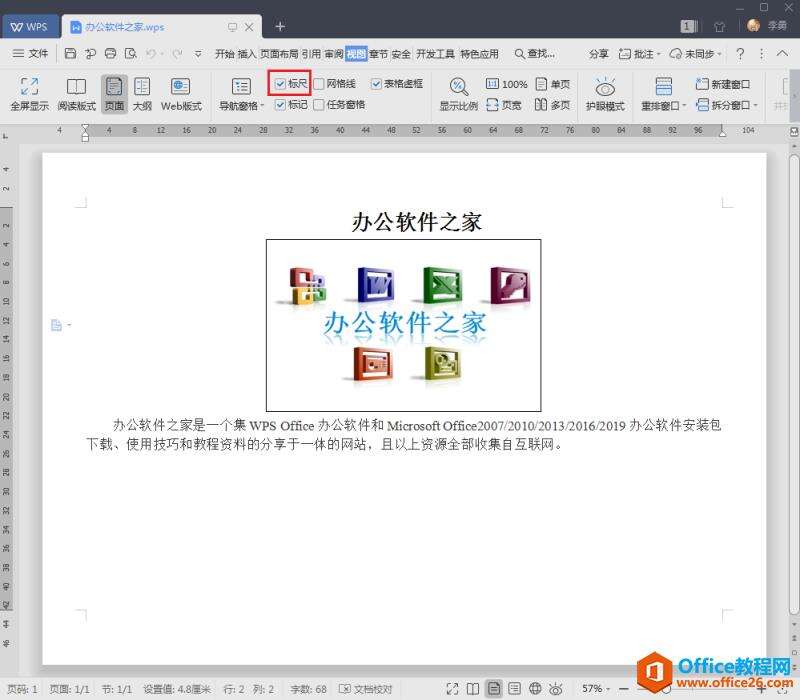Choose 多页 multiple pages view
800x700 pixels.
pyautogui.click(x=553, y=105)
